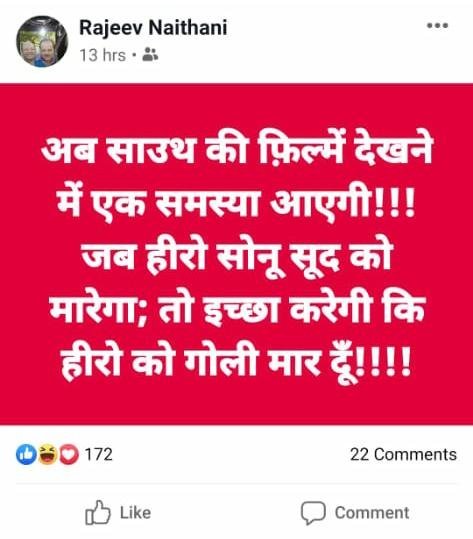Viewport: 473px width, 539px height.
Task: Click the laughing Haha reaction icon
Action: coord(48,454)
